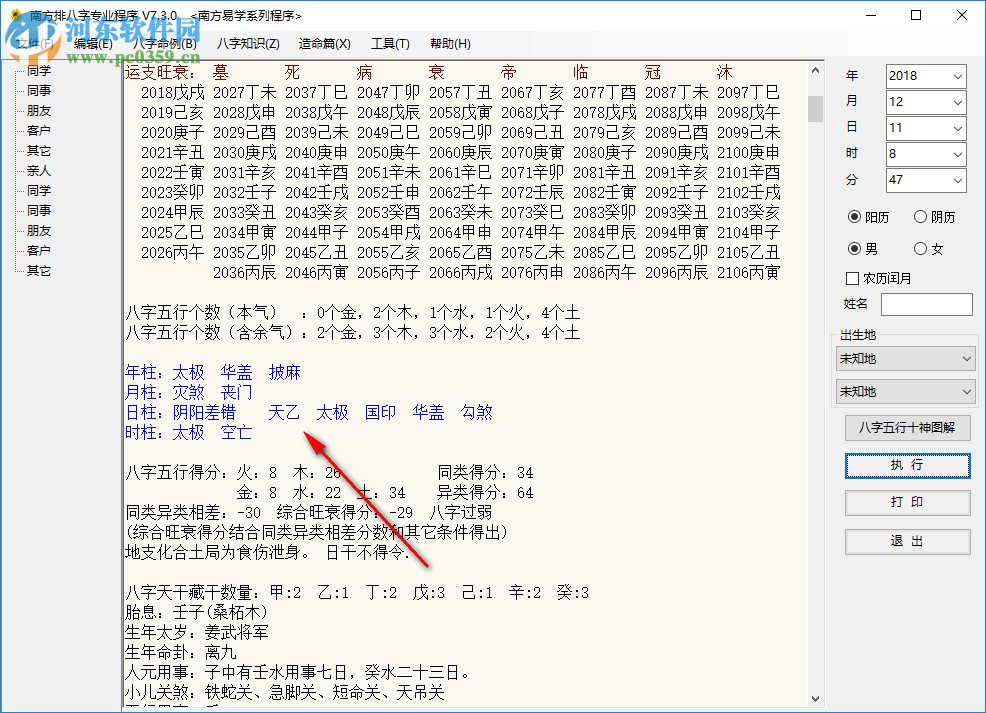Image resolution: width=986 pixels, height=713 pixels.
Task: Select the 女 gender radio button
Action: pos(930,248)
